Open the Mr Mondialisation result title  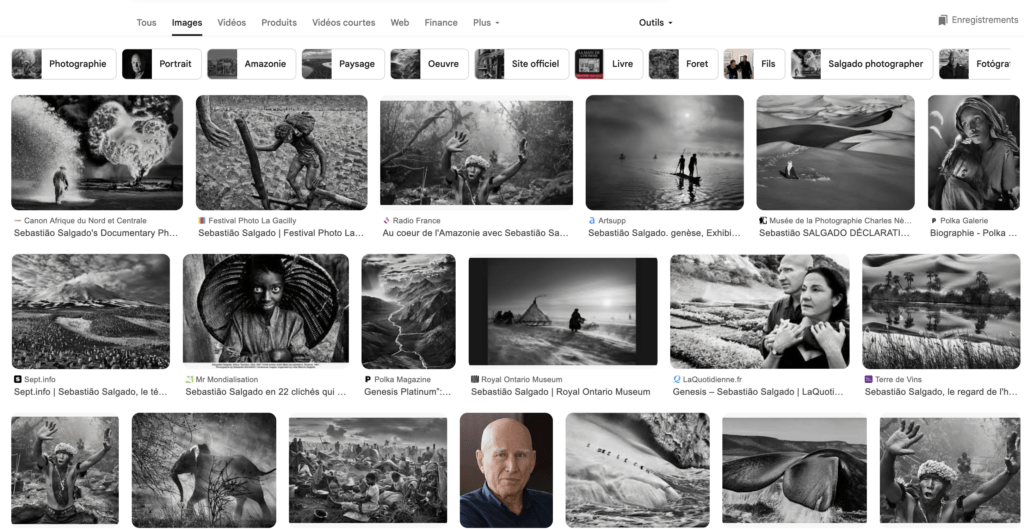pyautogui.click(x=265, y=393)
